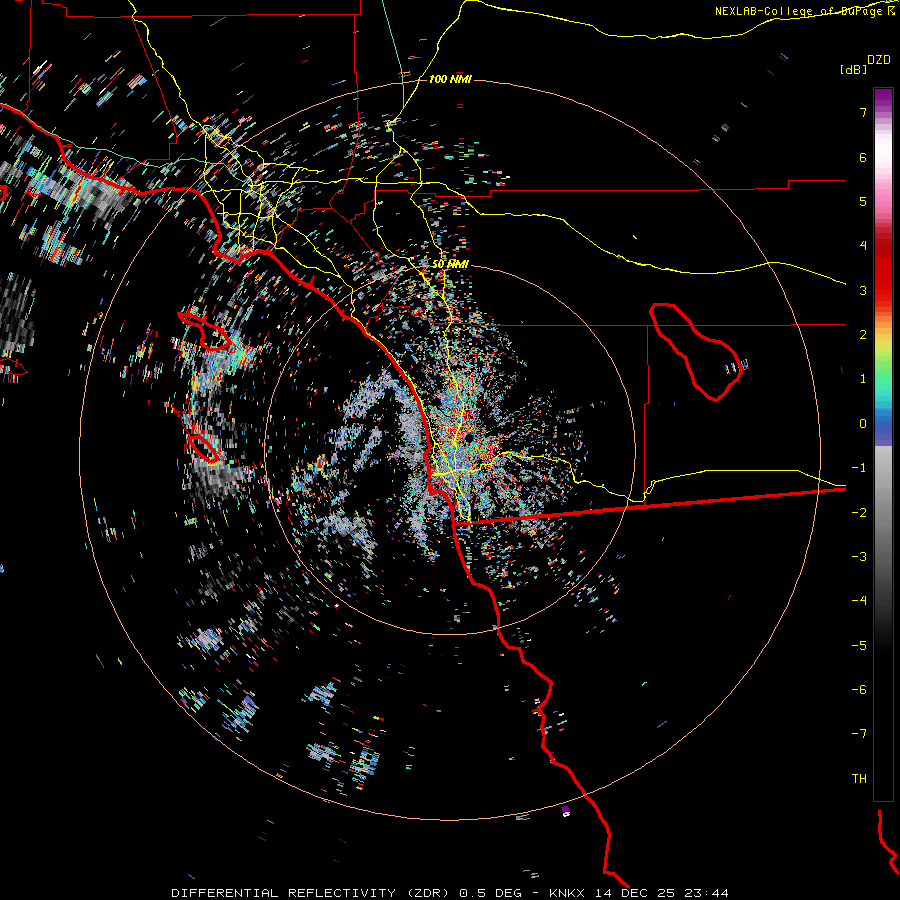Click the '0.5 DEG' elevation text

click(490, 893)
